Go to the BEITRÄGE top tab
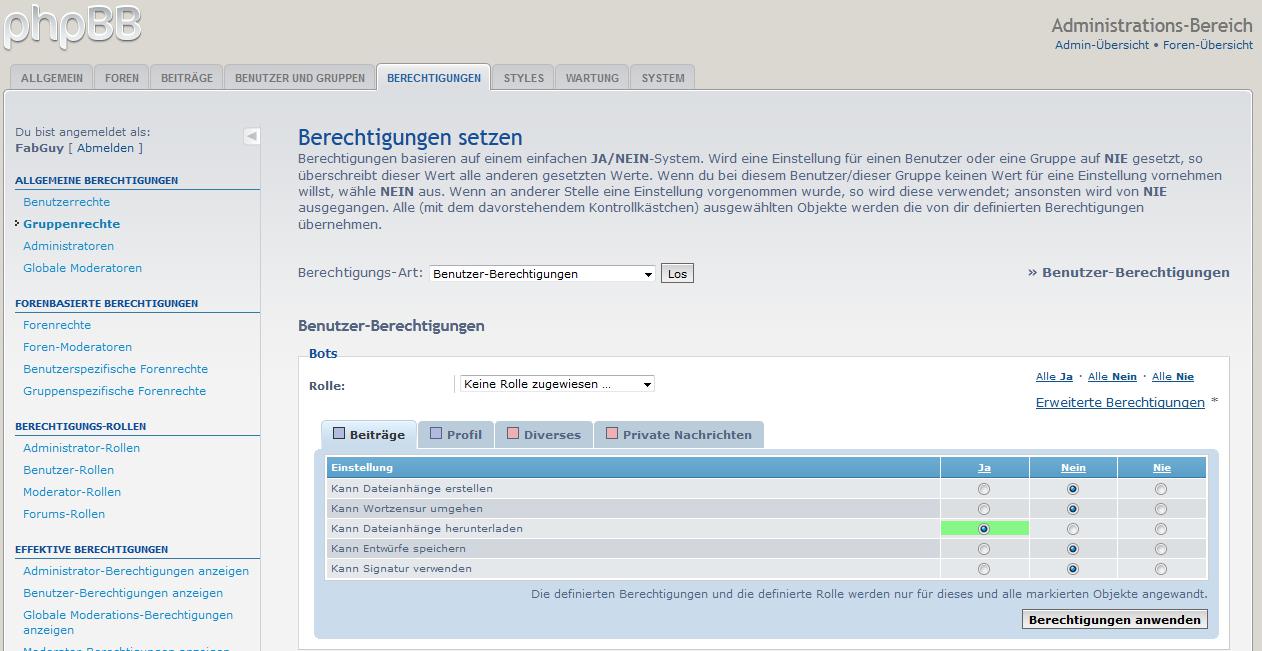 point(187,78)
